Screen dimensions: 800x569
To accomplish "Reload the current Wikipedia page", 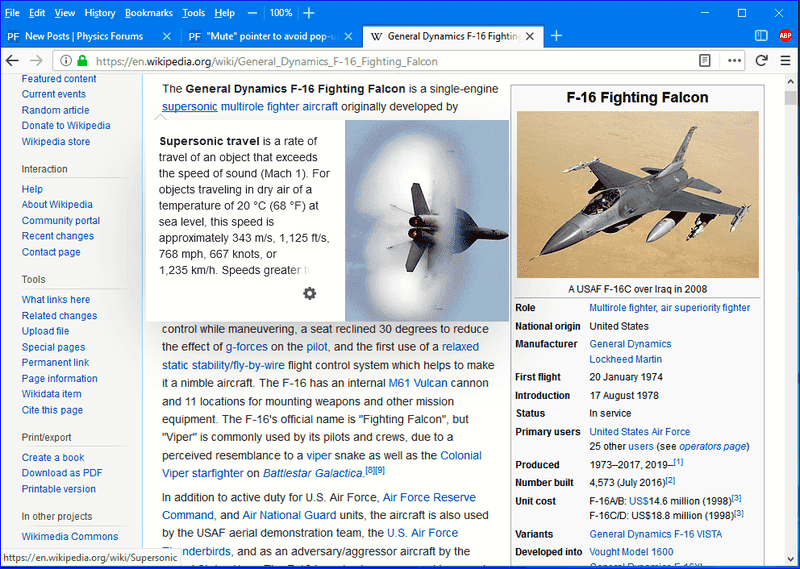I will pos(762,61).
